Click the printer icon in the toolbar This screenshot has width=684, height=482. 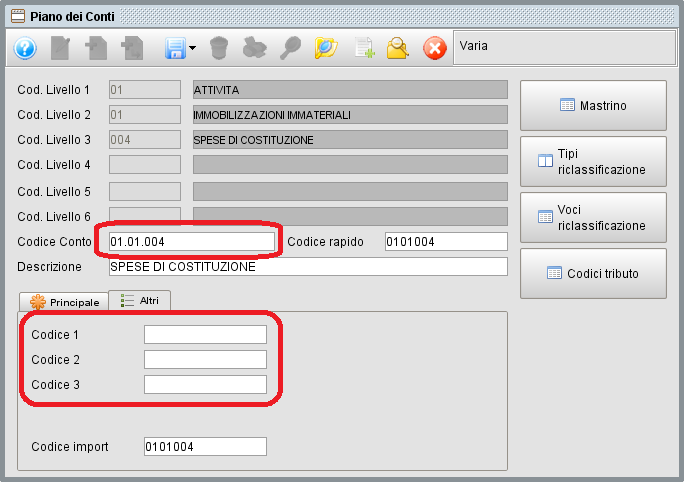[x=255, y=48]
